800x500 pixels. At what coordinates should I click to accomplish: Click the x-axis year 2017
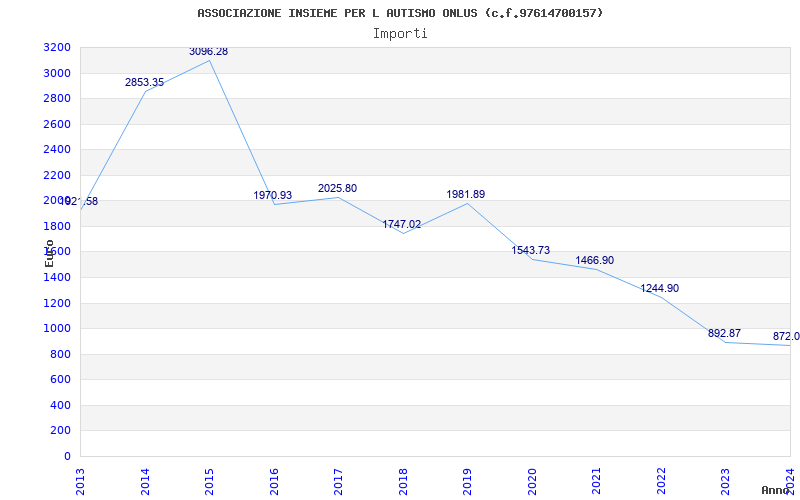click(338, 481)
